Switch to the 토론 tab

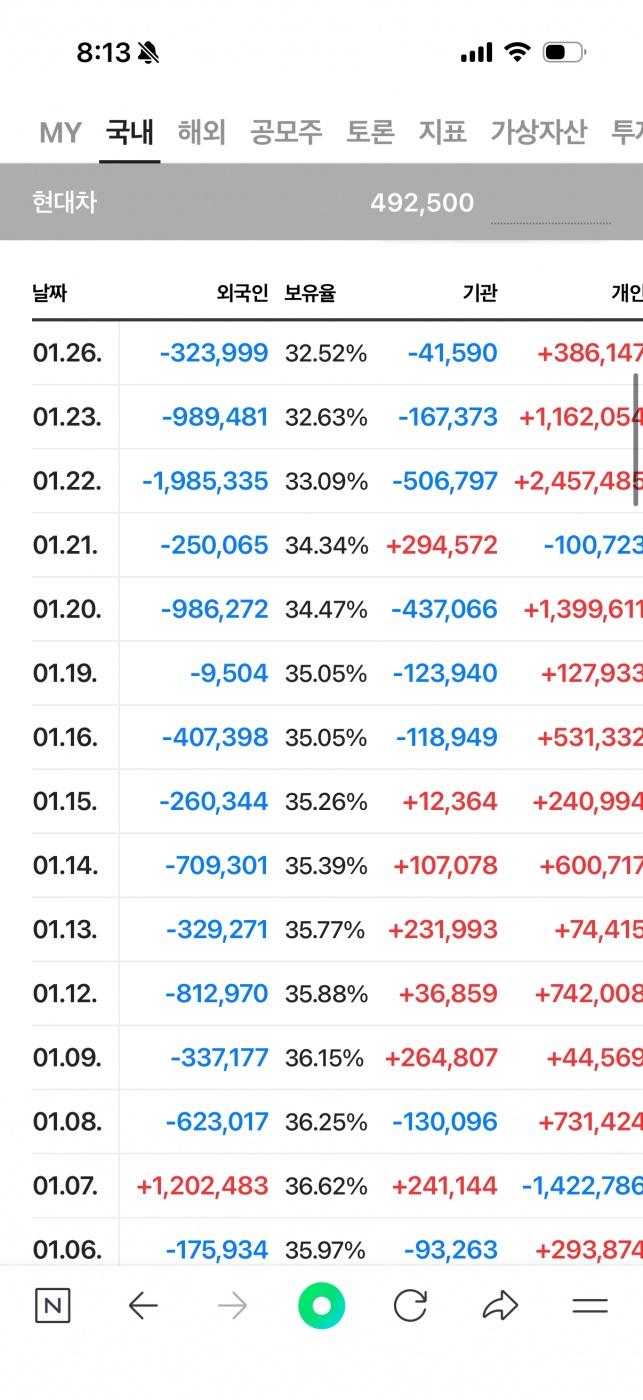coord(370,132)
